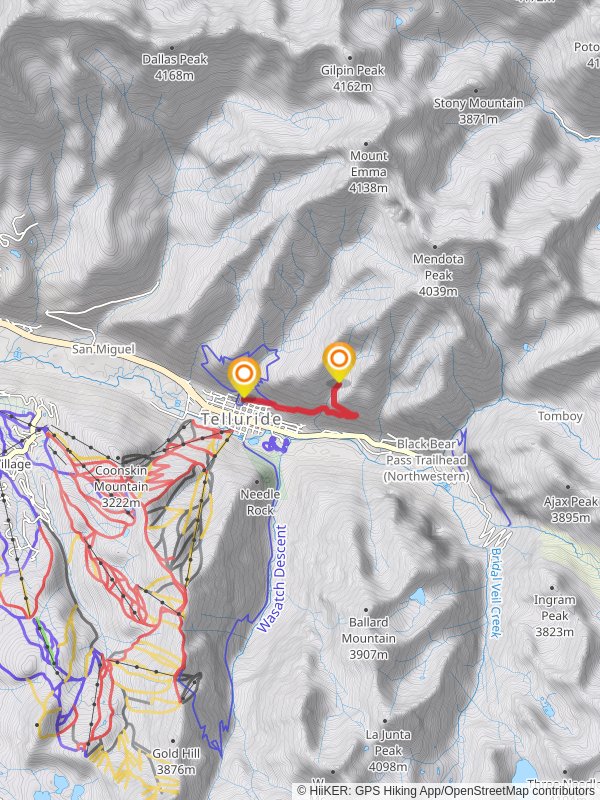Click the Needle Rock marker dot

coord(258,481)
